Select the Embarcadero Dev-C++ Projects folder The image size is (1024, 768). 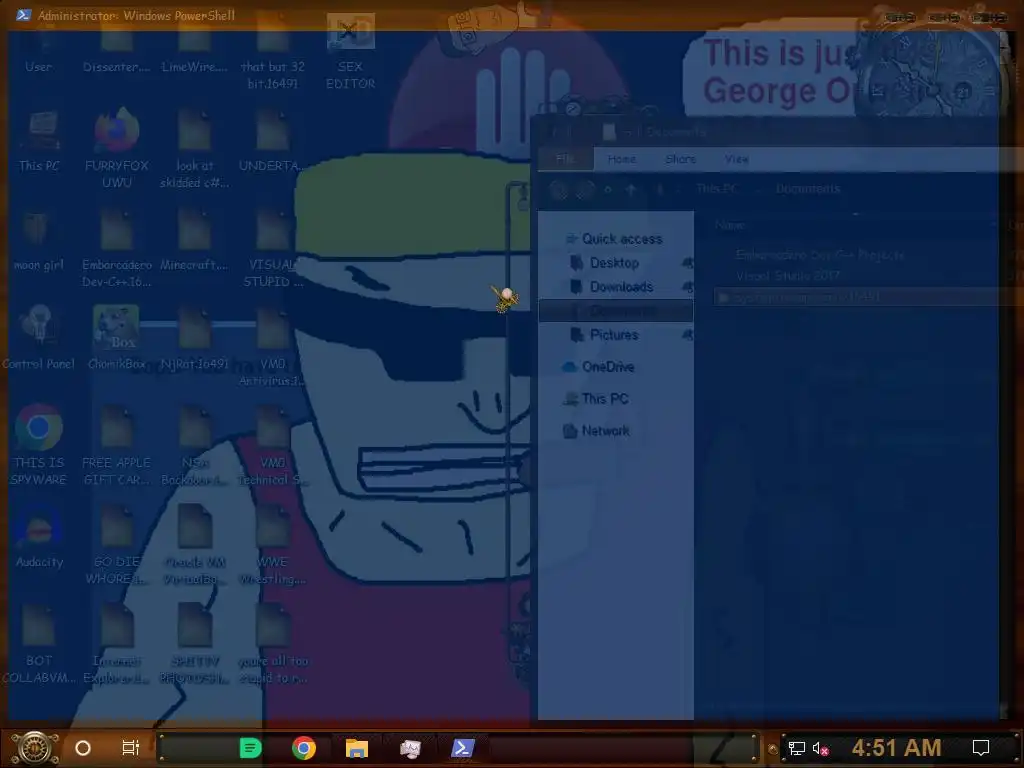pyautogui.click(x=820, y=255)
